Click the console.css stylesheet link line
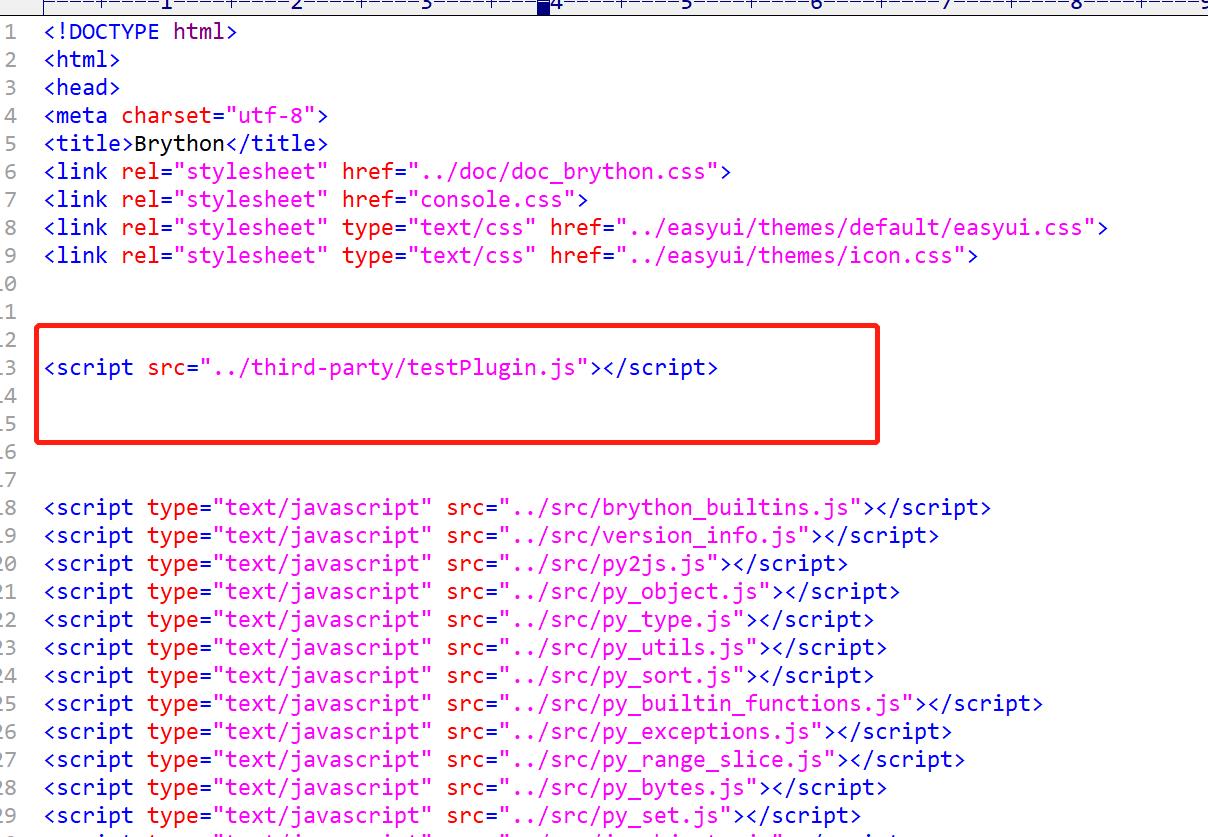Screen dimensions: 1208x837 click(316, 200)
